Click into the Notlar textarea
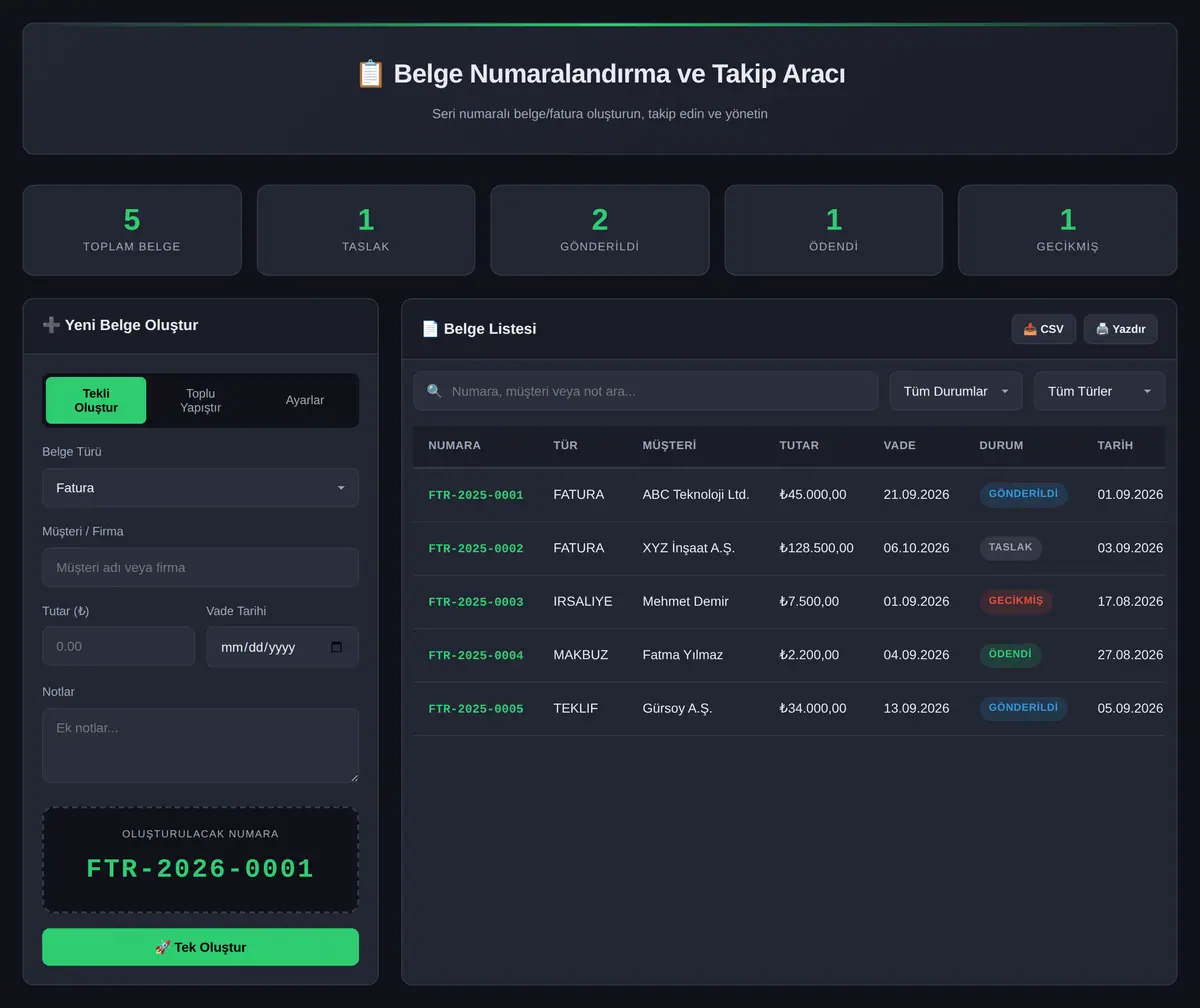Image resolution: width=1200 pixels, height=1008 pixels. [200, 745]
